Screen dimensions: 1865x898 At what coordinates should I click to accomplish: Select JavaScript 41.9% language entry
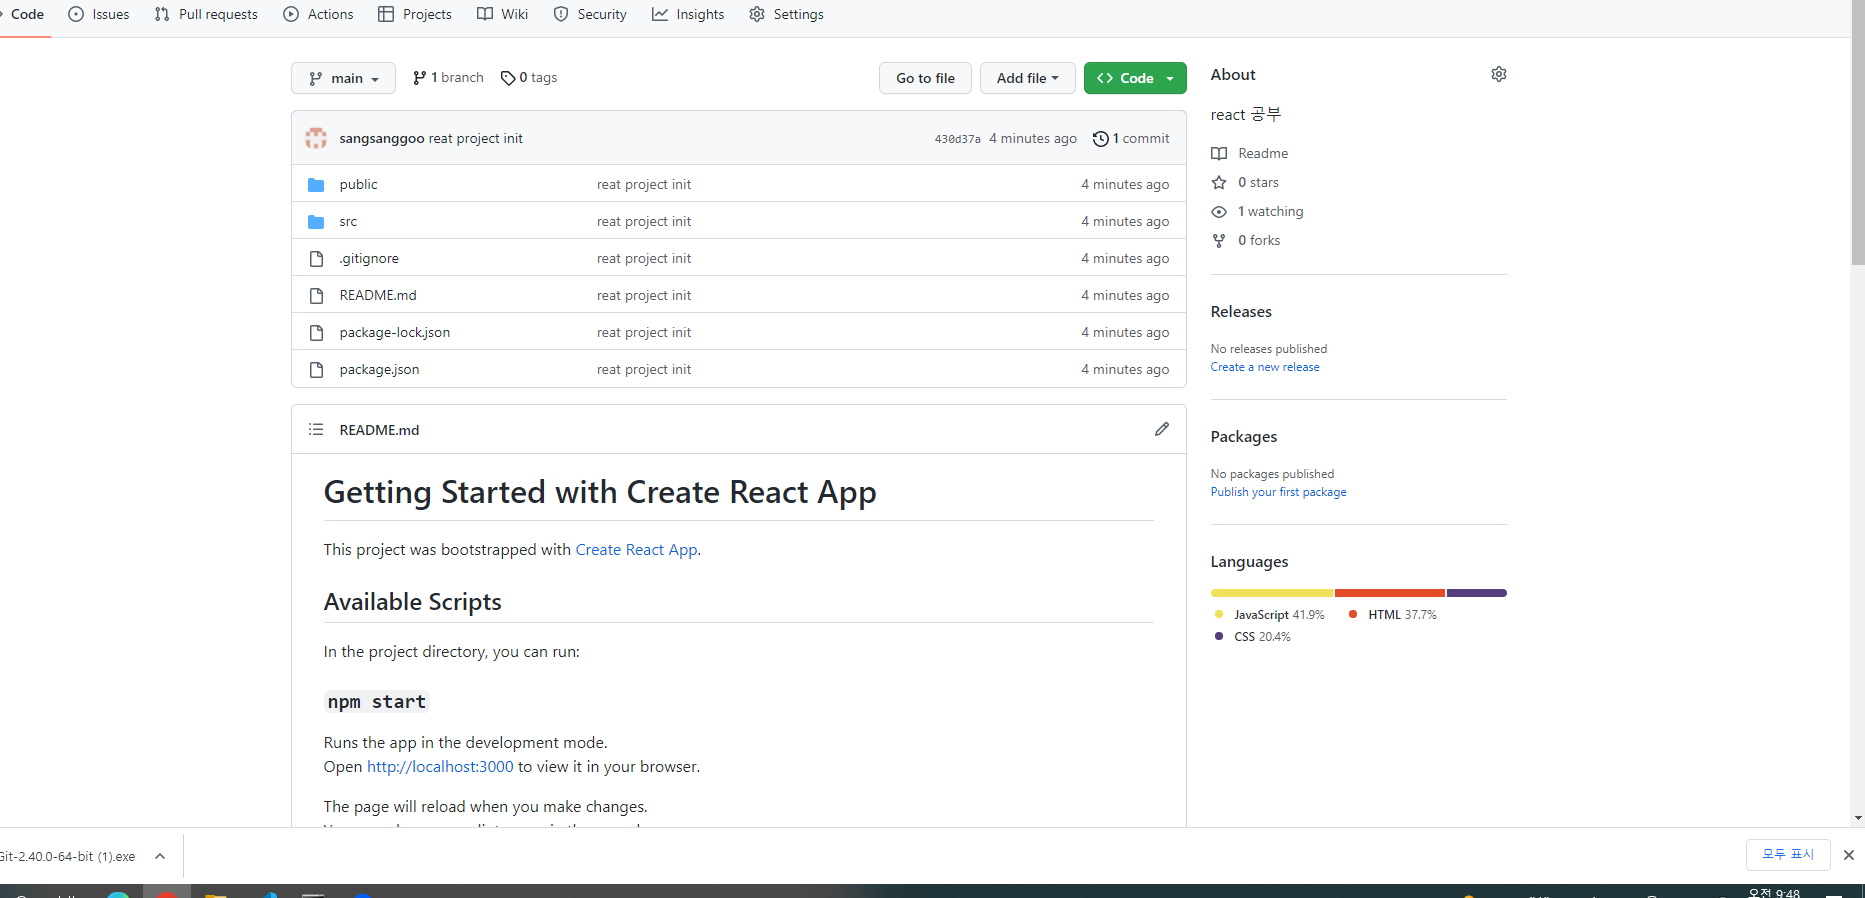point(1269,615)
